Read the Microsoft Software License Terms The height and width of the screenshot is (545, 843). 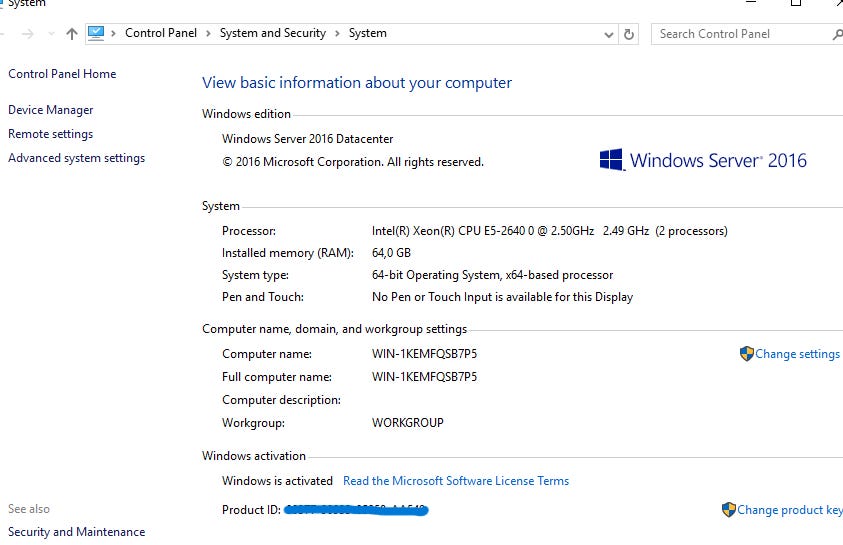[x=455, y=481]
